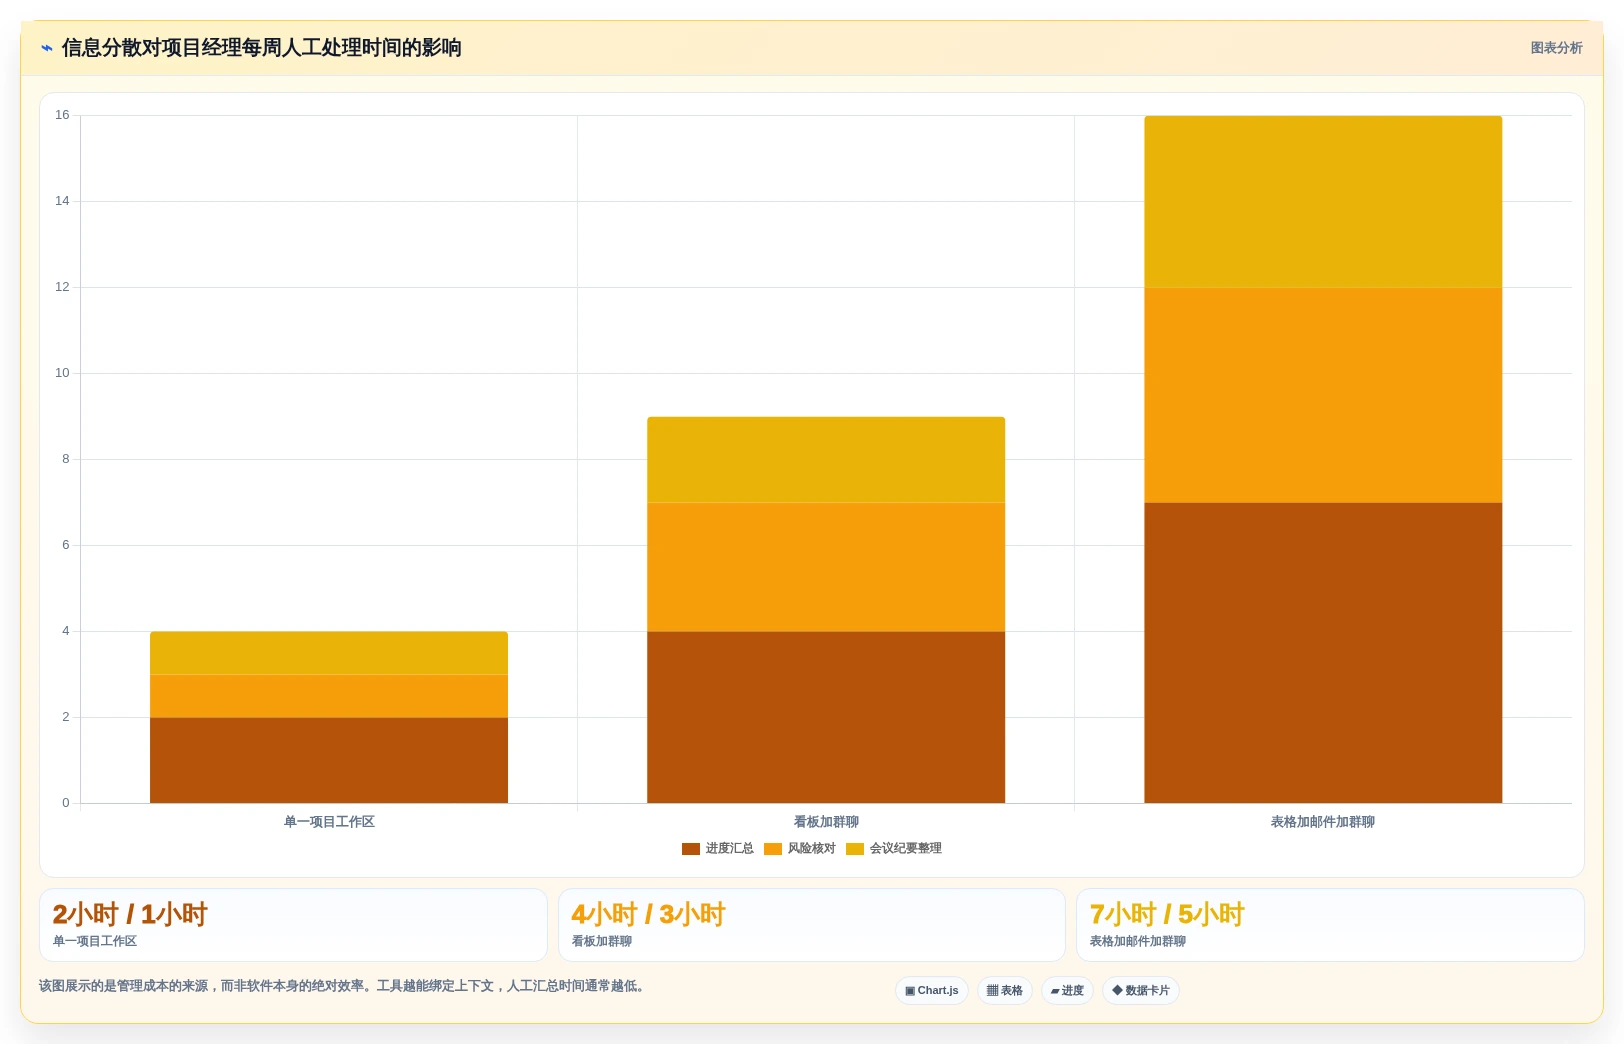Click the 风险核对 segment of 看板加群聊 bar
The height and width of the screenshot is (1044, 1624).
point(826,567)
